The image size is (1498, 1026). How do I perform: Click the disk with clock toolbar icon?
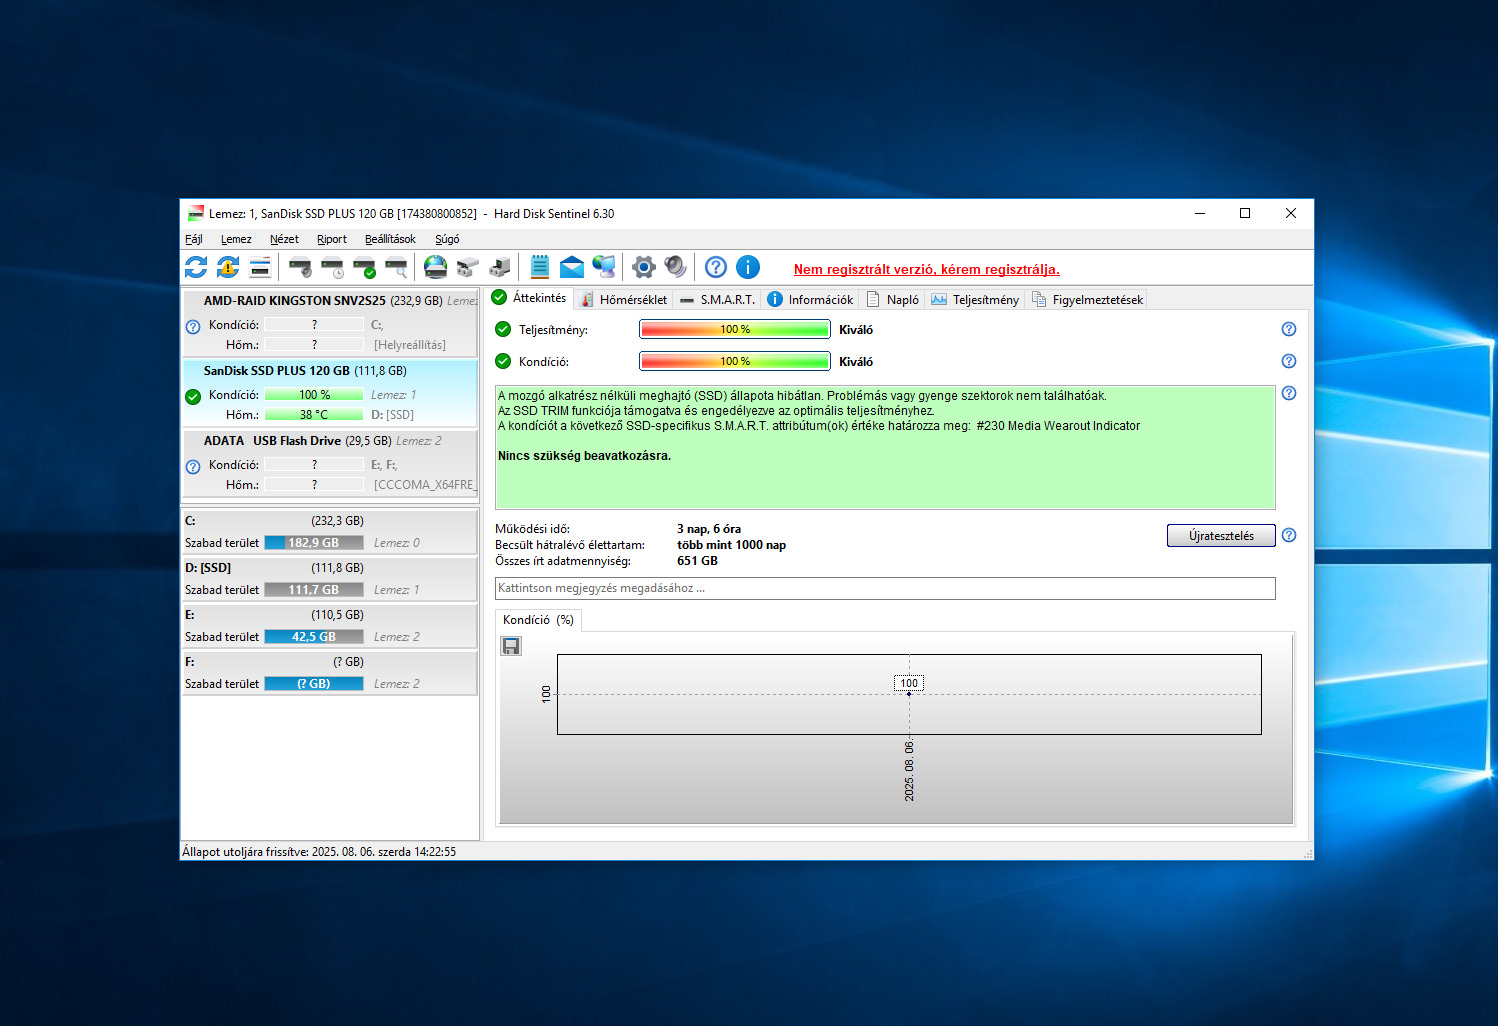click(x=332, y=267)
